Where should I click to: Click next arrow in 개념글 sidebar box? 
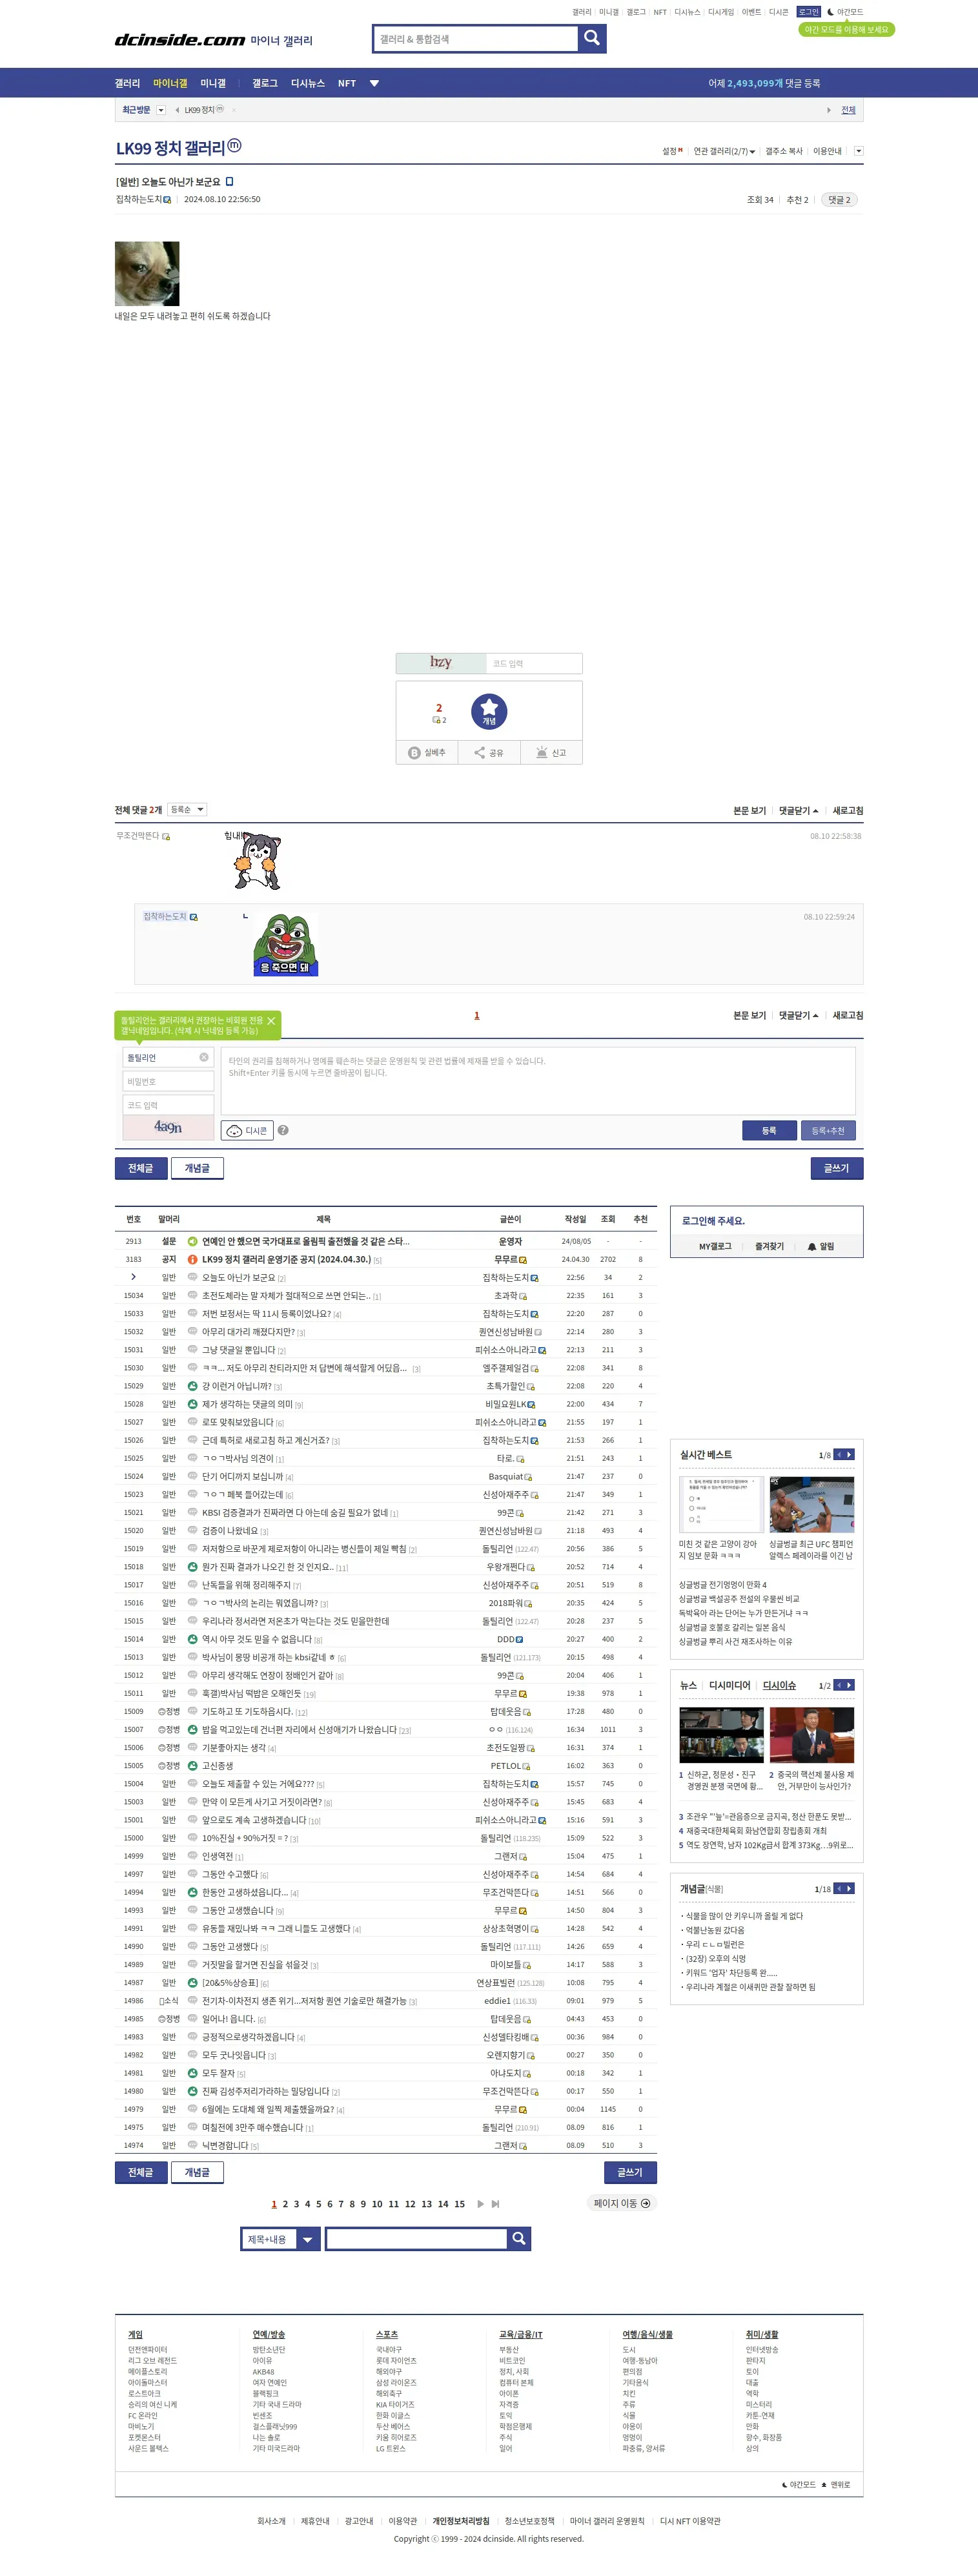click(849, 1888)
